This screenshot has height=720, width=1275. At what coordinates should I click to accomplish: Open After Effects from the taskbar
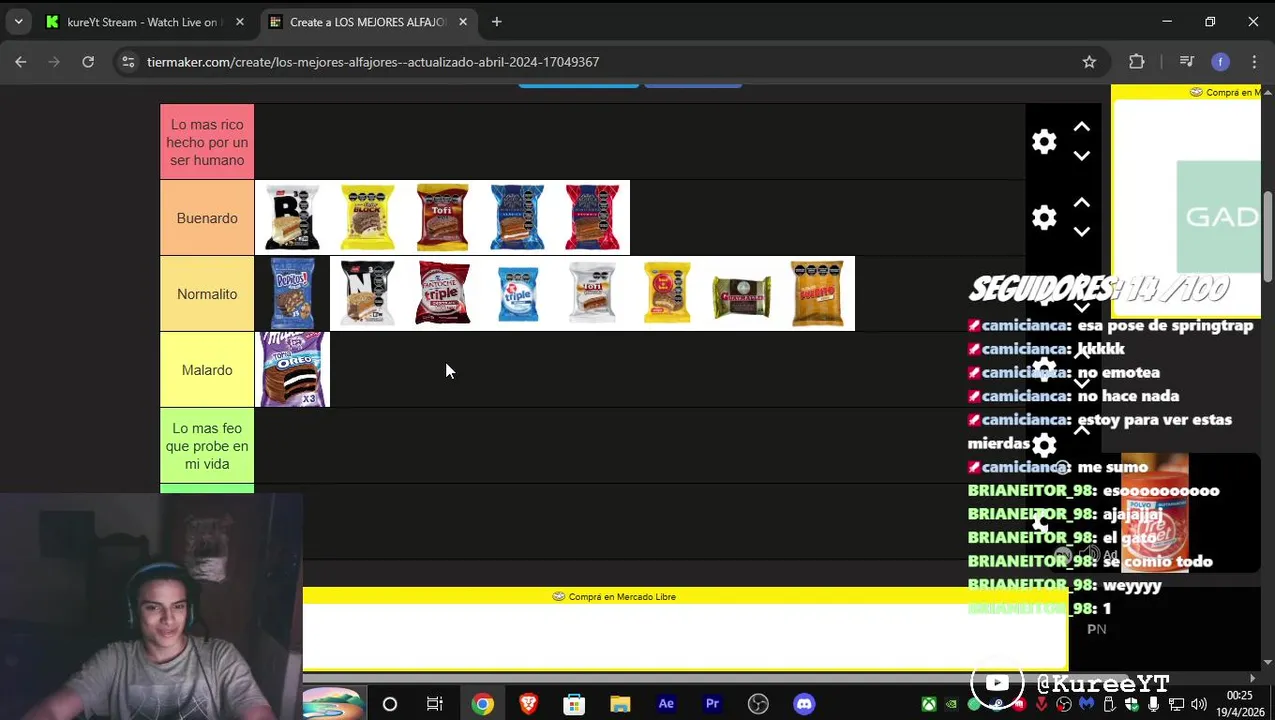[x=666, y=704]
